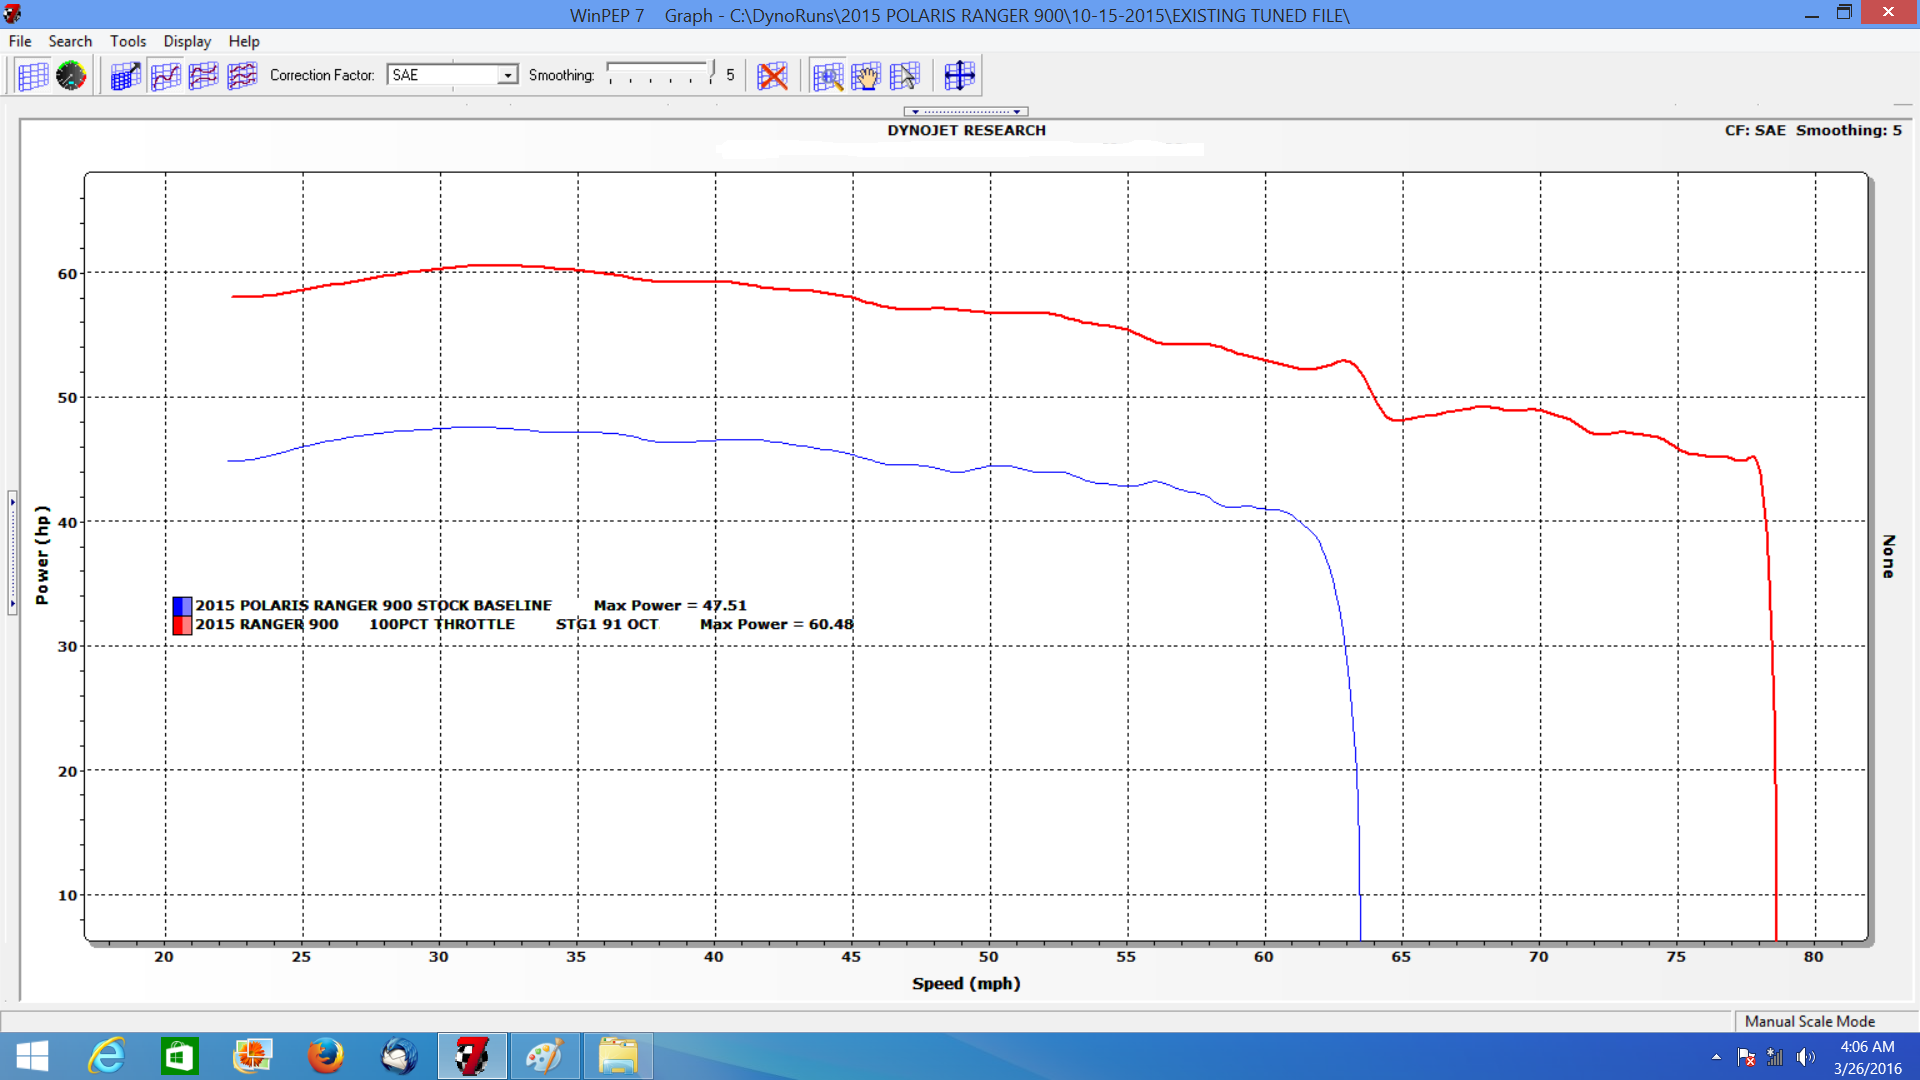The height and width of the screenshot is (1080, 1920).
Task: Select the single-curve graph layout icon
Action: click(x=165, y=76)
